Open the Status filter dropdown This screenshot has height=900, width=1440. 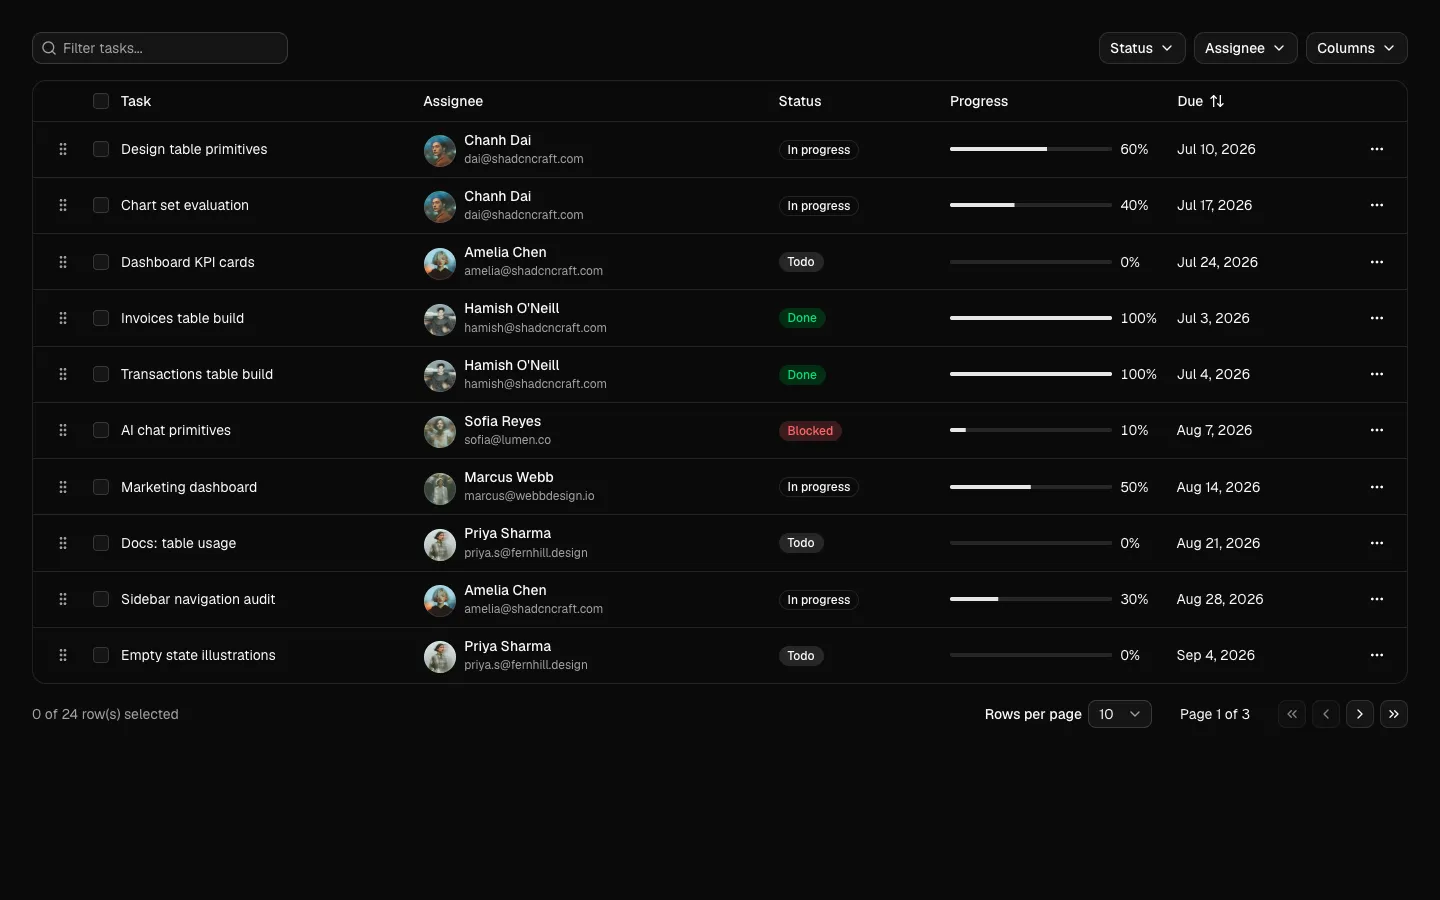[1142, 48]
